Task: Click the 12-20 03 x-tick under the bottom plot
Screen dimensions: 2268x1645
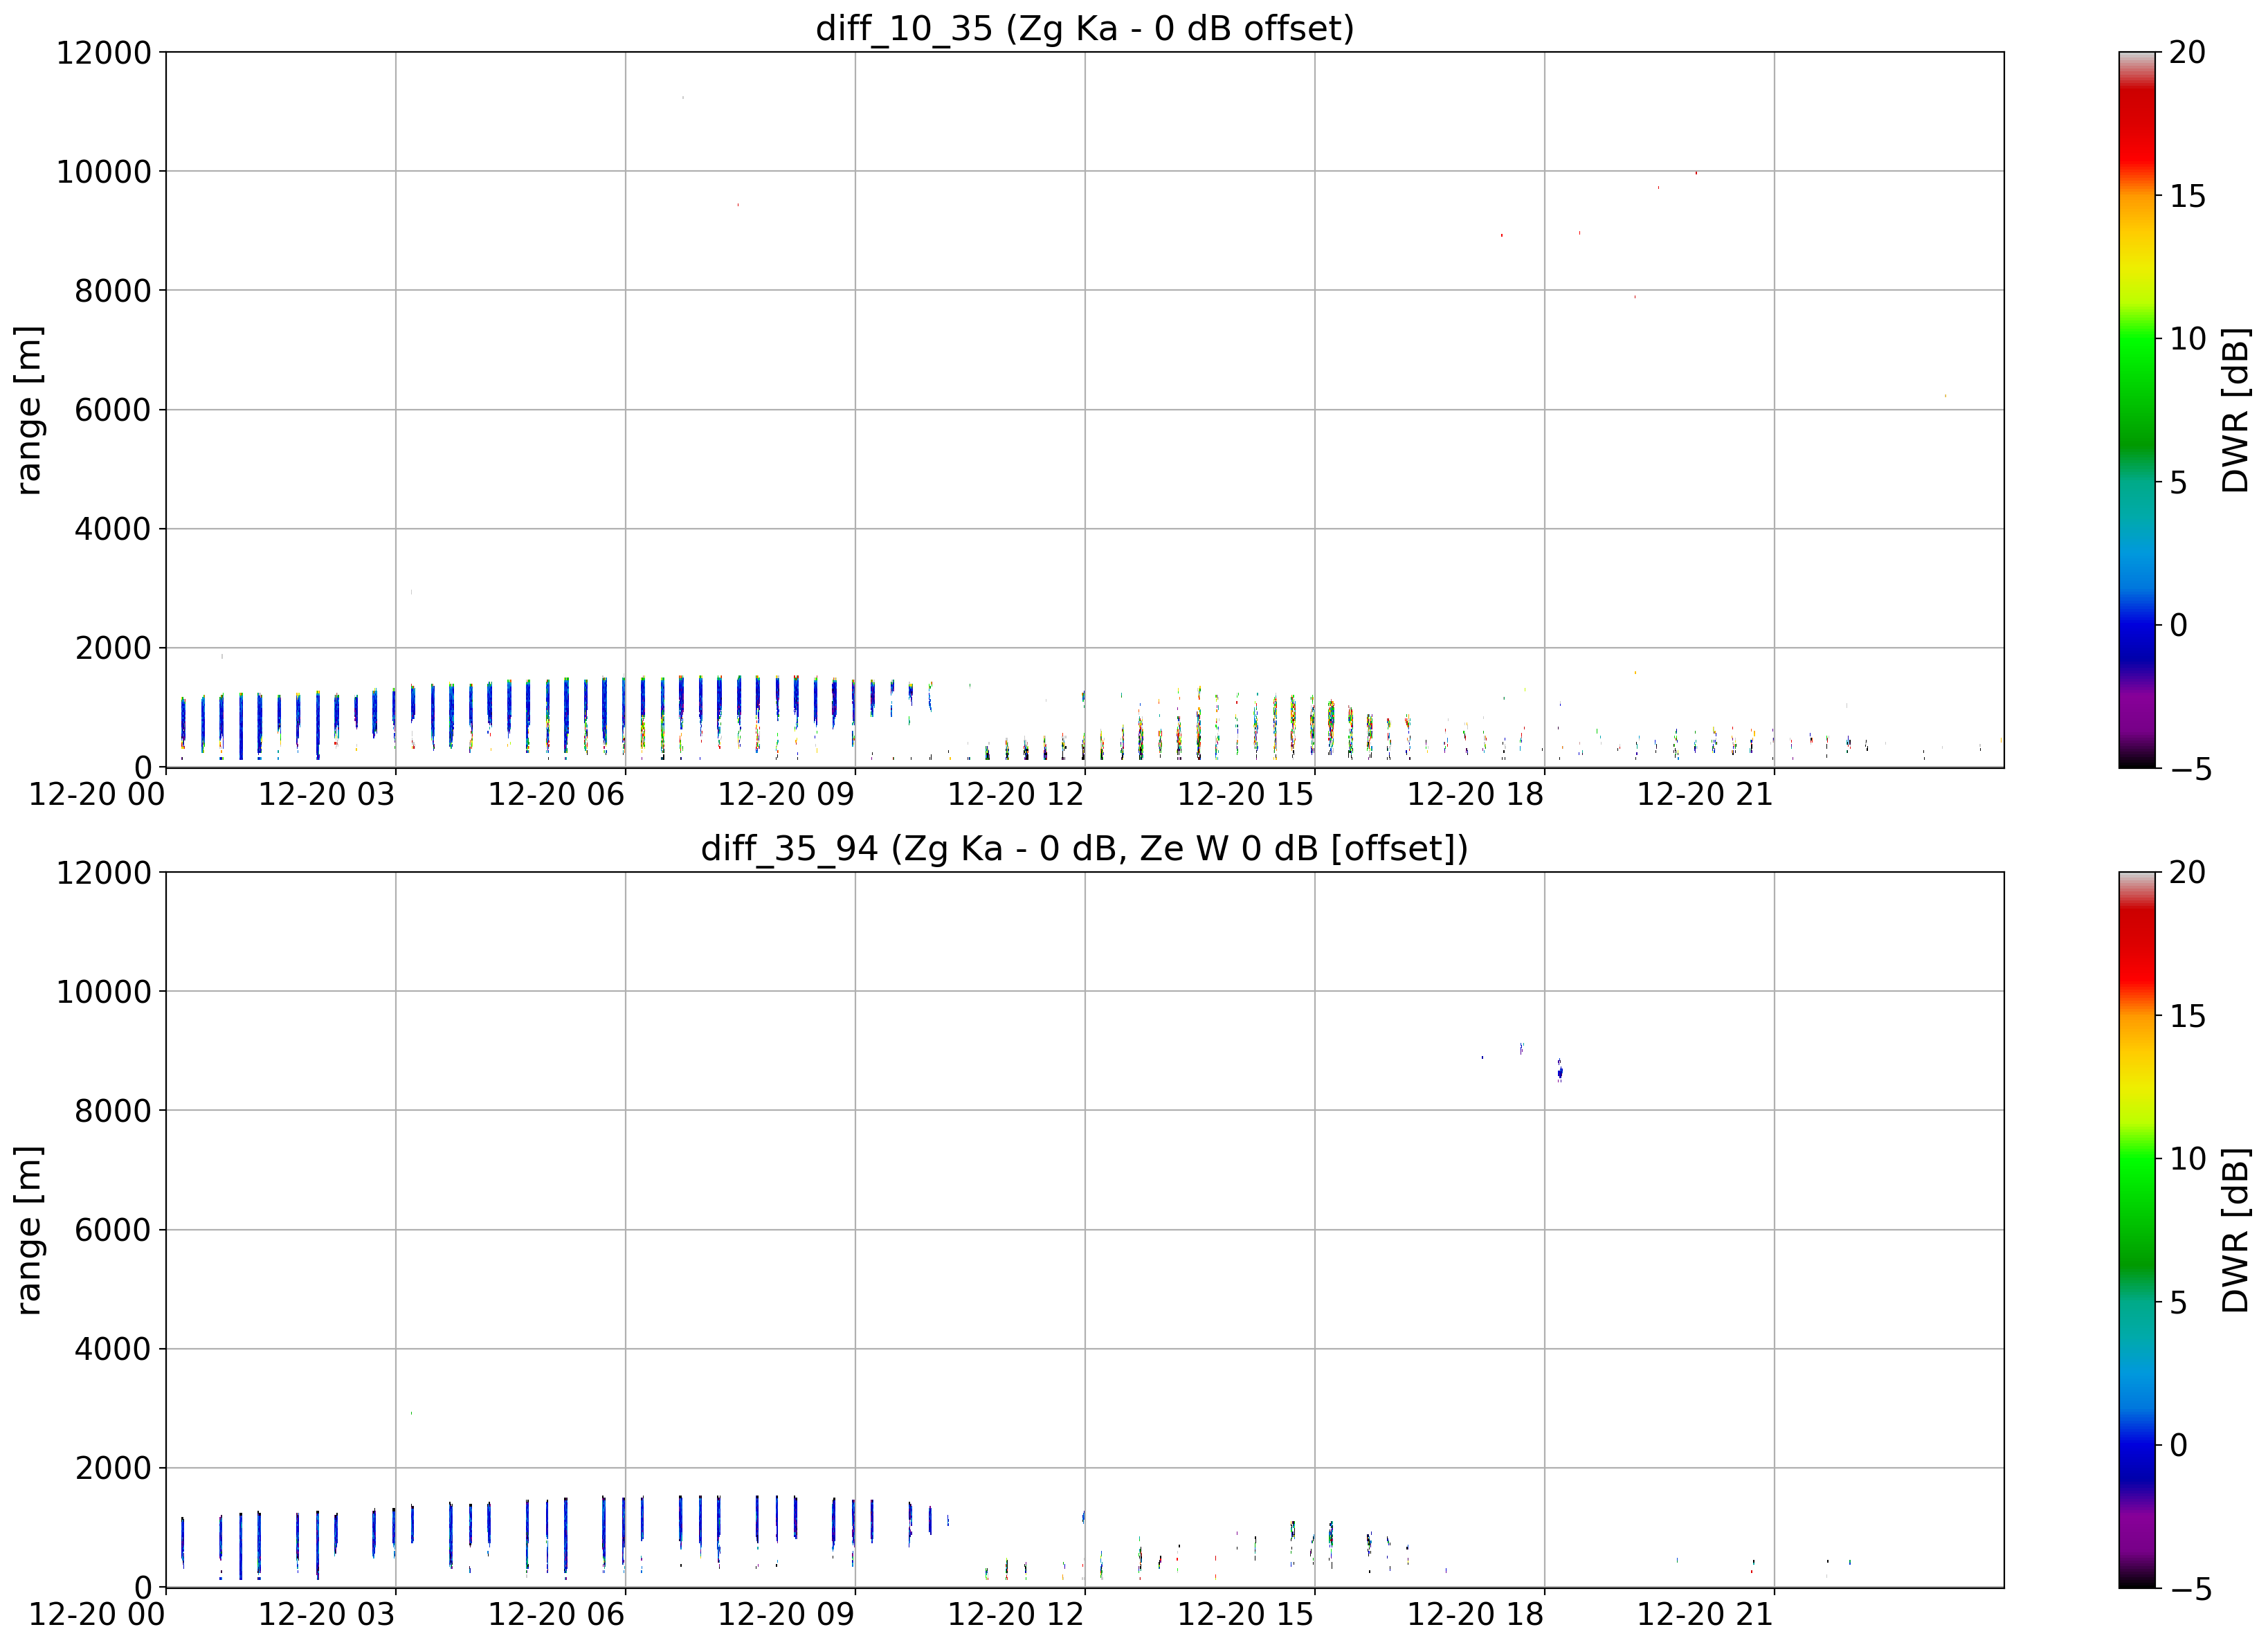Action: point(327,1615)
